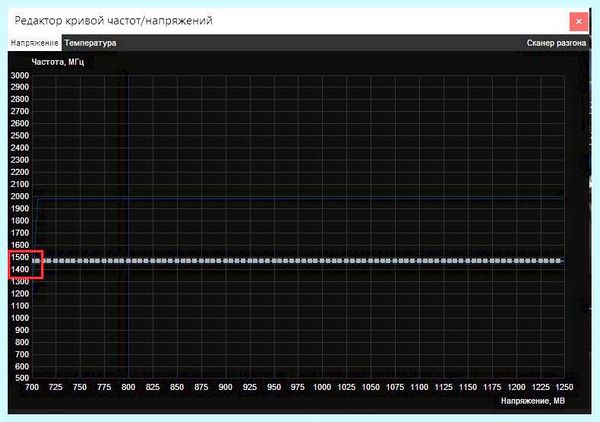Click the 500 MHz frequency axis label
This screenshot has height=422, width=600.
pyautogui.click(x=22, y=378)
